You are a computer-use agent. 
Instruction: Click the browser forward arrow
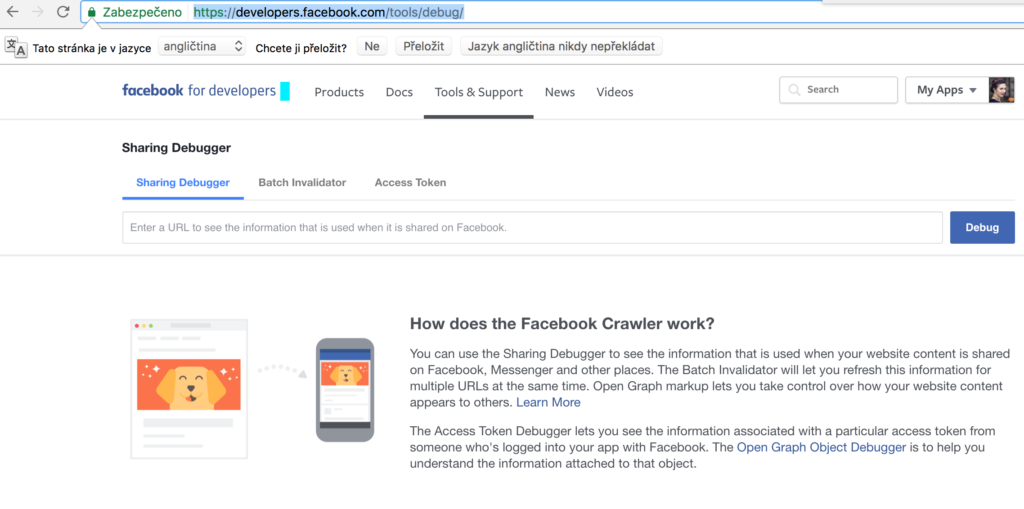click(38, 13)
